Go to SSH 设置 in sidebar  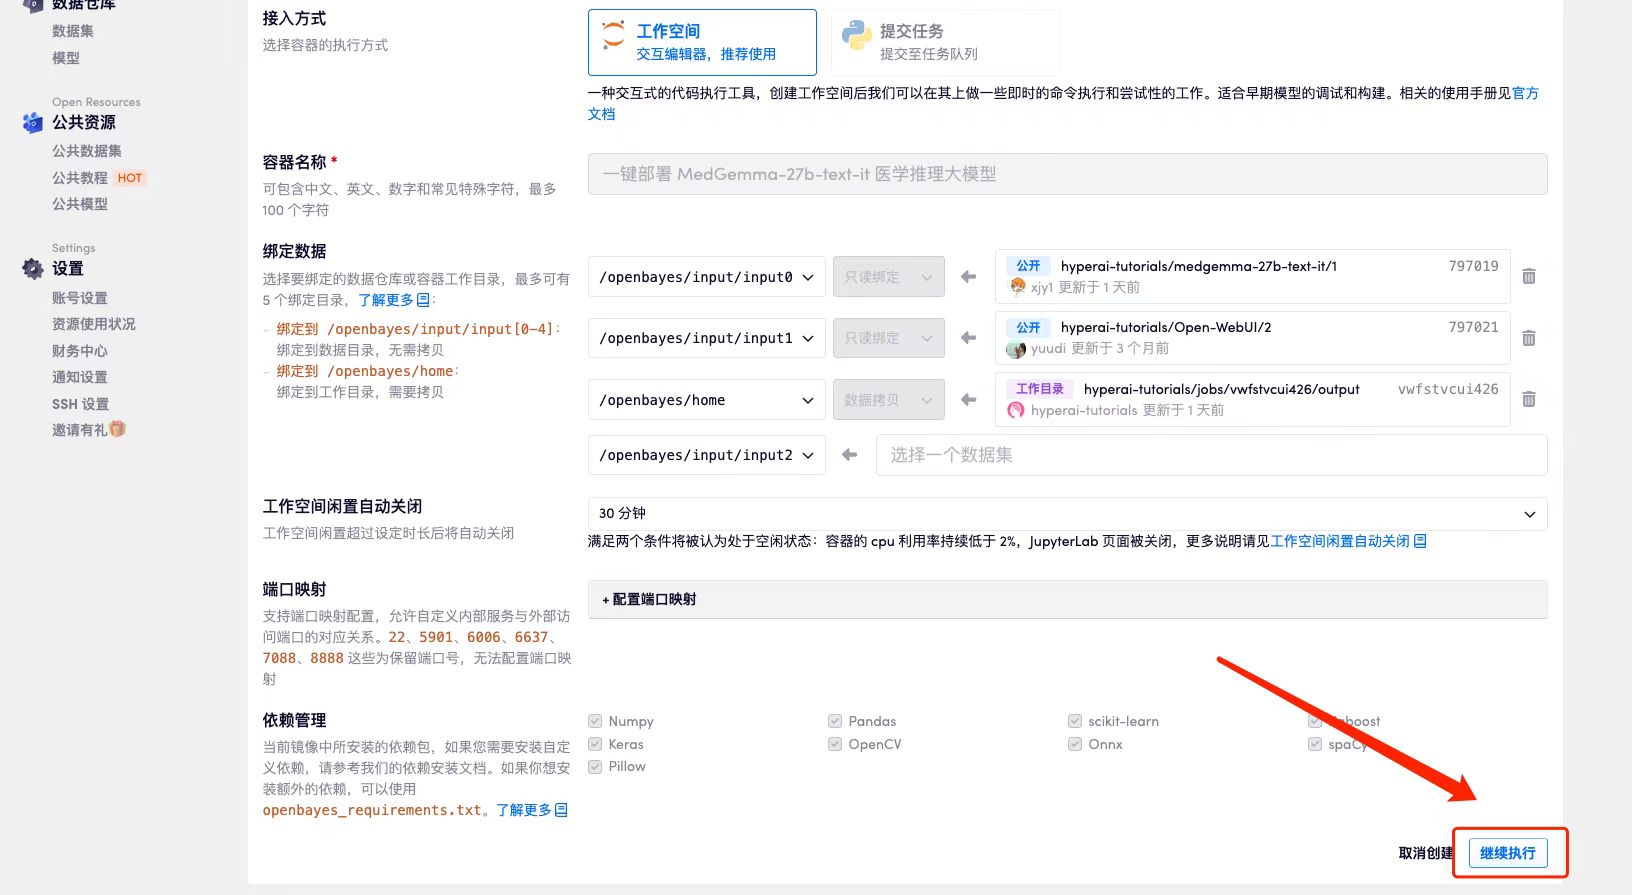coord(80,404)
